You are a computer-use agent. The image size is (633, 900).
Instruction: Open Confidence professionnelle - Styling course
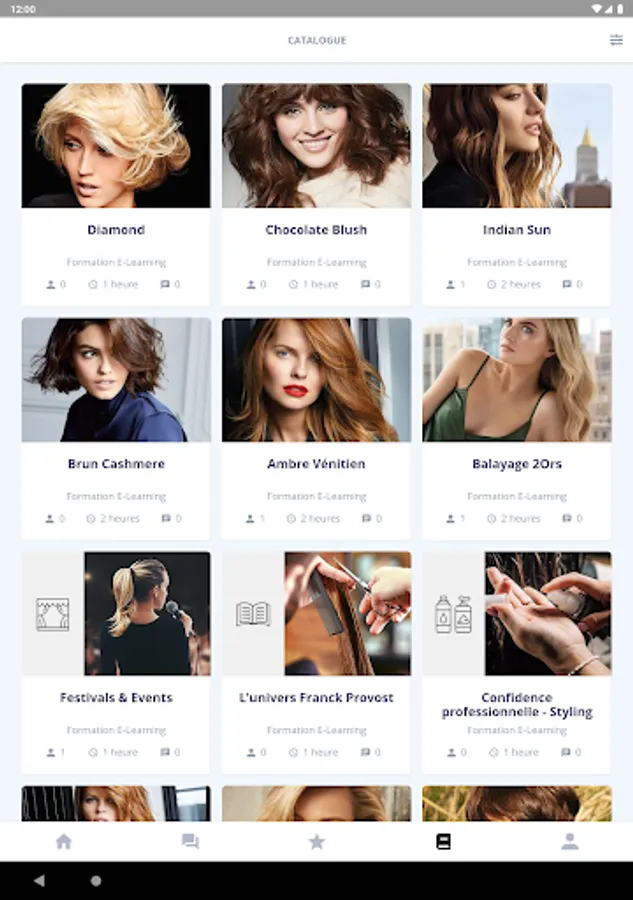(517, 662)
